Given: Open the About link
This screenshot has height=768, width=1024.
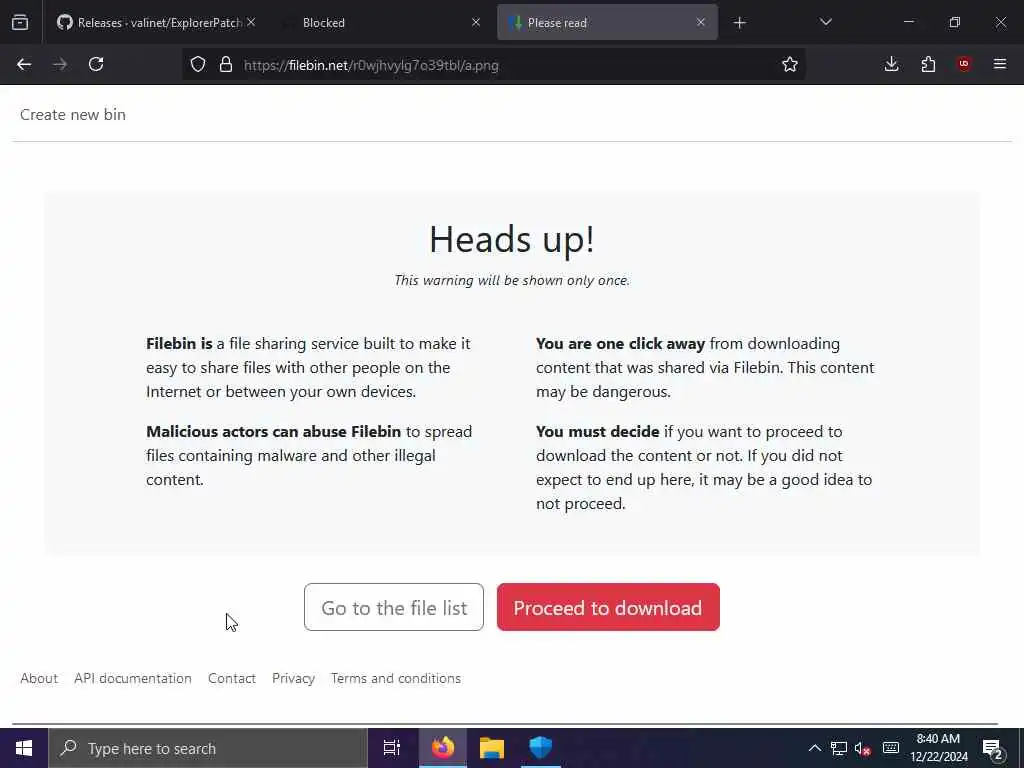Looking at the screenshot, I should (39, 679).
